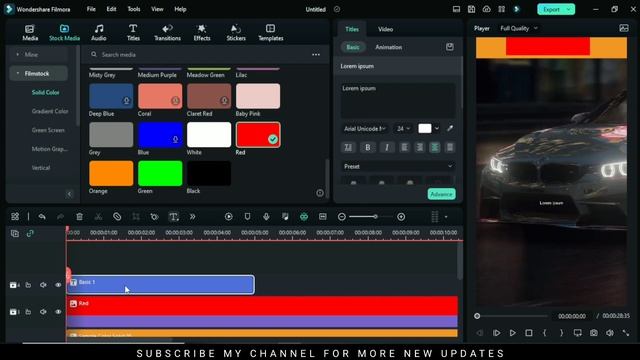Click the add track icon above track headers
Screen dimensions: 640x360
[15, 233]
